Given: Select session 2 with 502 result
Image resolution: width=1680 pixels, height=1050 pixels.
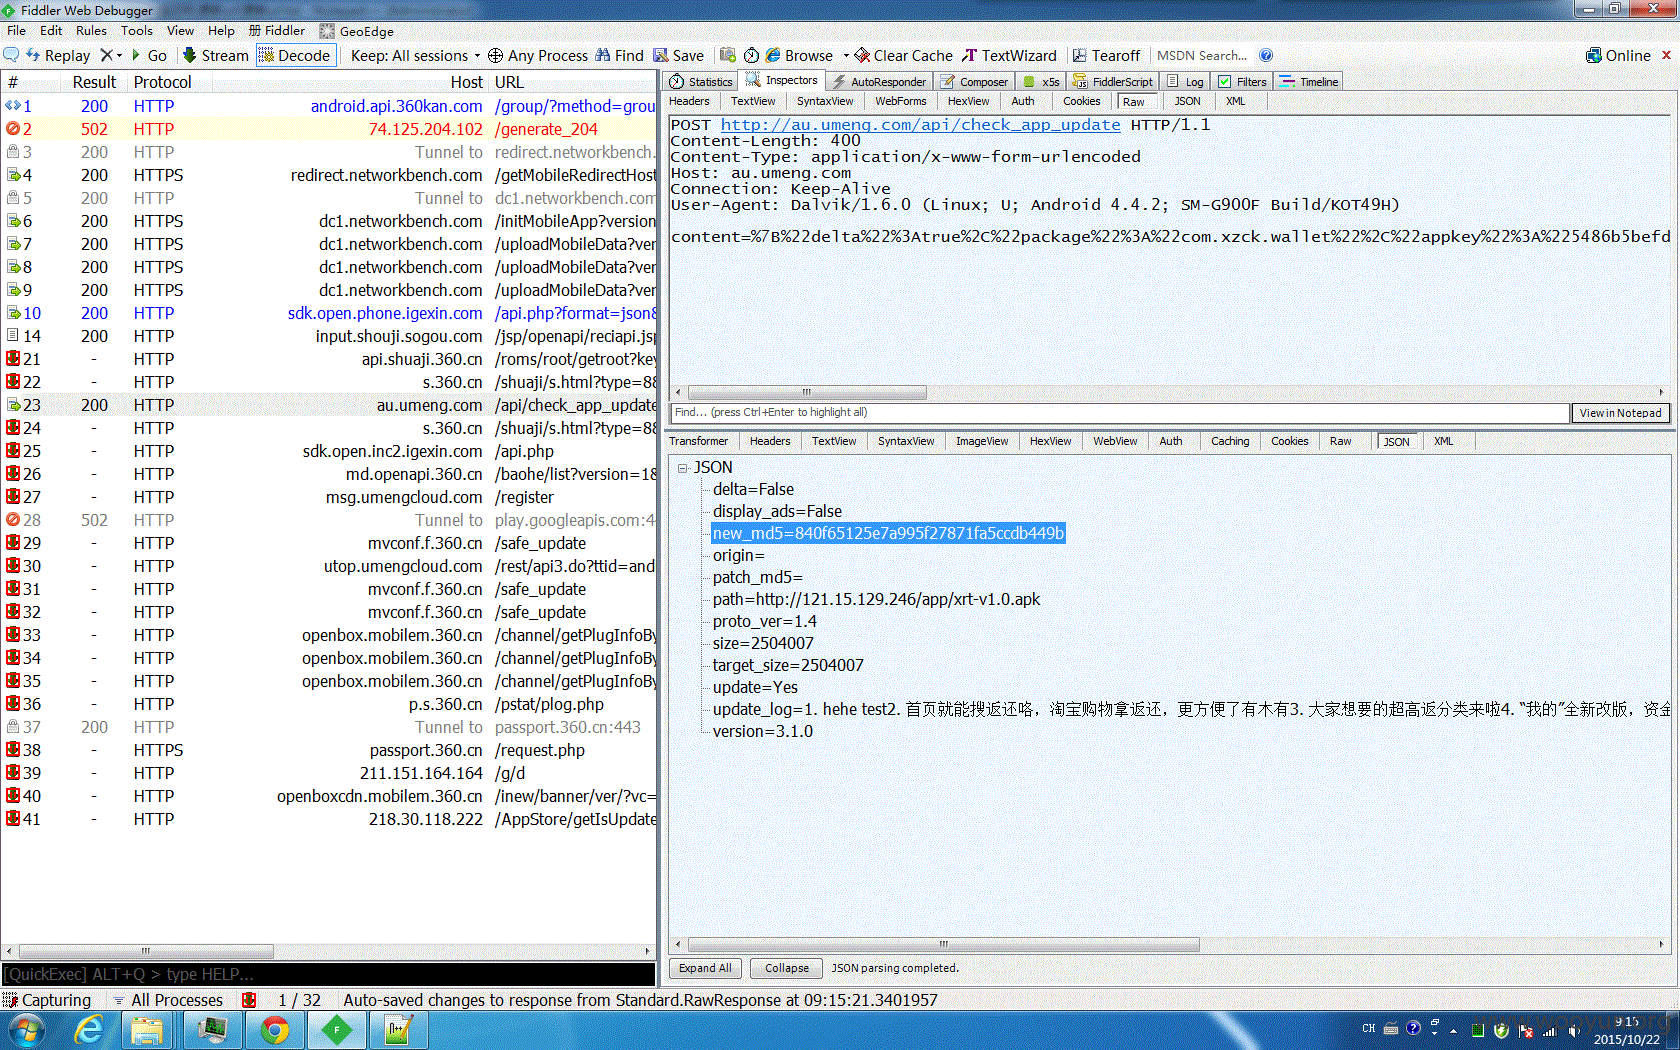Looking at the screenshot, I should [x=329, y=129].
